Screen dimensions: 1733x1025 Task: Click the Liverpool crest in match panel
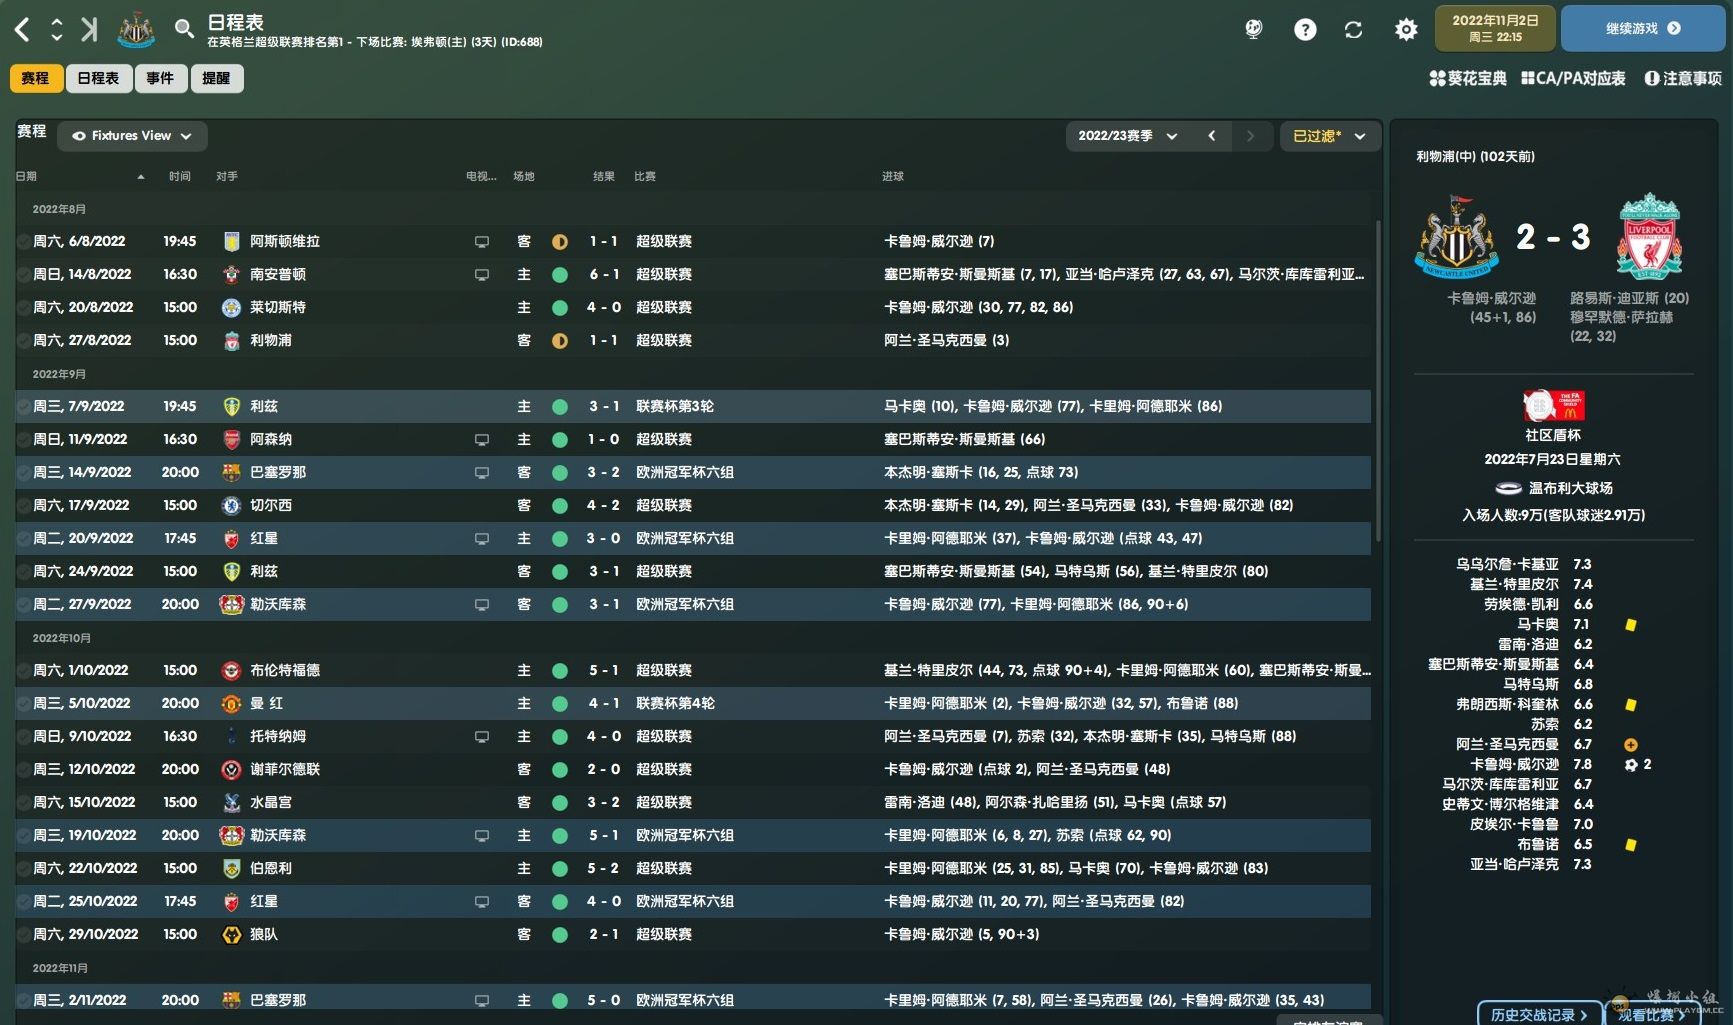point(1649,236)
